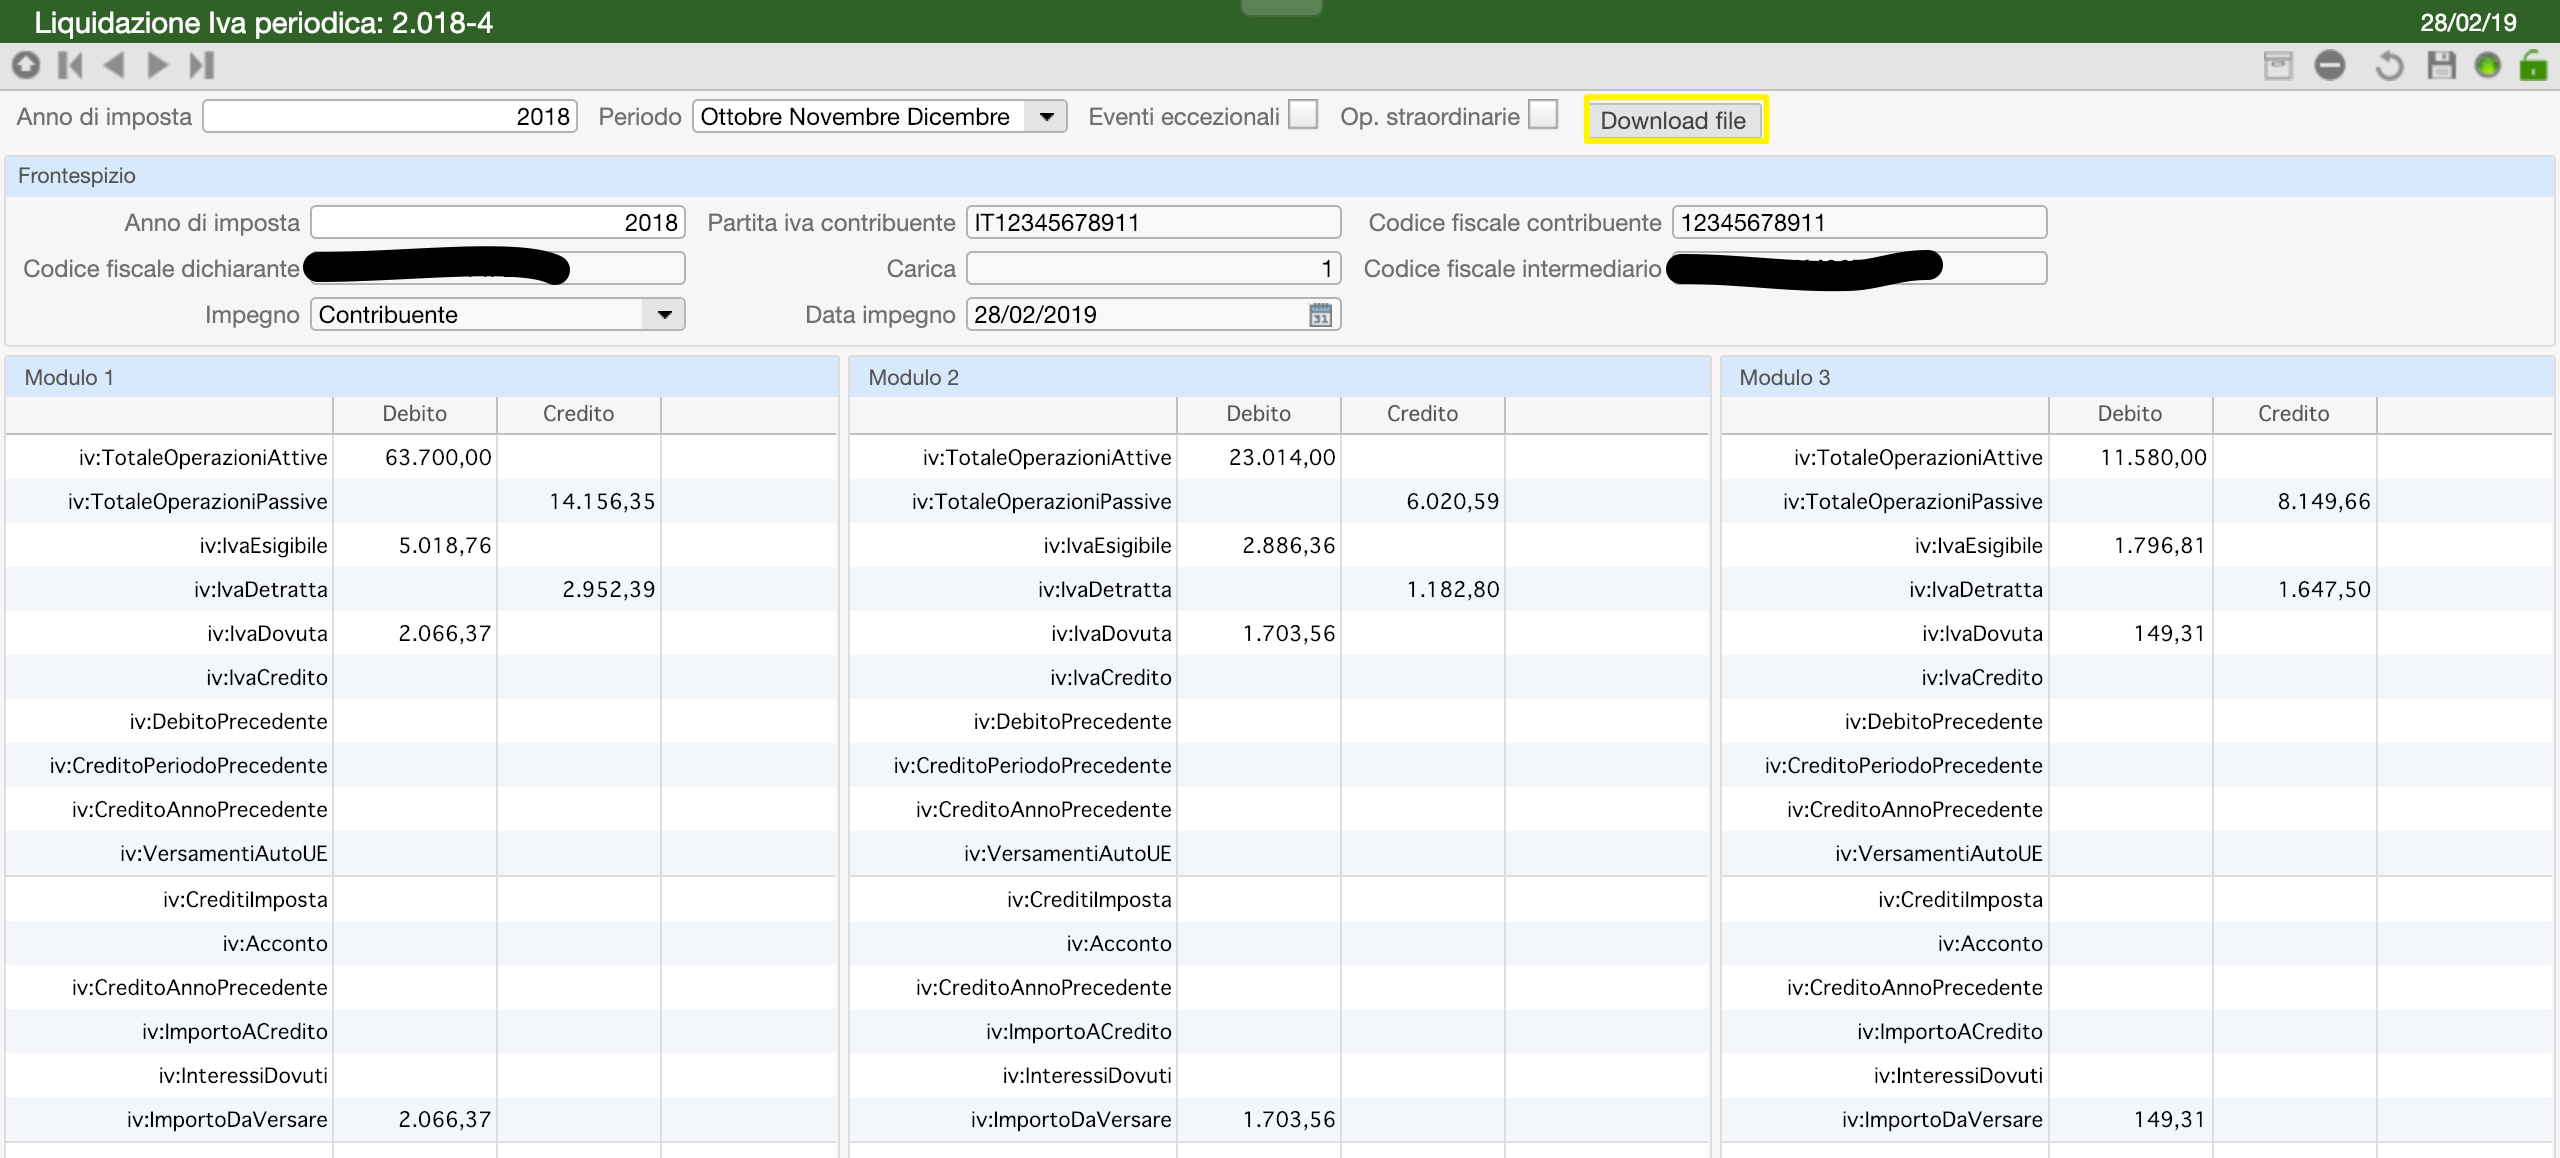
Task: Click the Frontespizio section header
Action: pyautogui.click(x=1280, y=176)
